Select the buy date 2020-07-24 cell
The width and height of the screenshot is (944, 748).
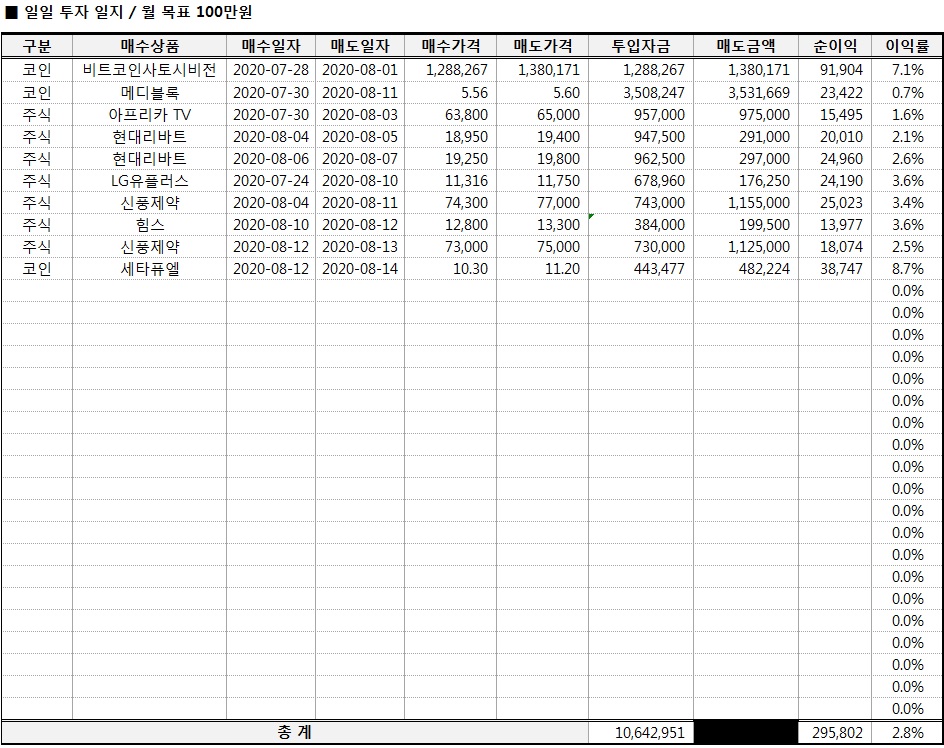click(271, 181)
